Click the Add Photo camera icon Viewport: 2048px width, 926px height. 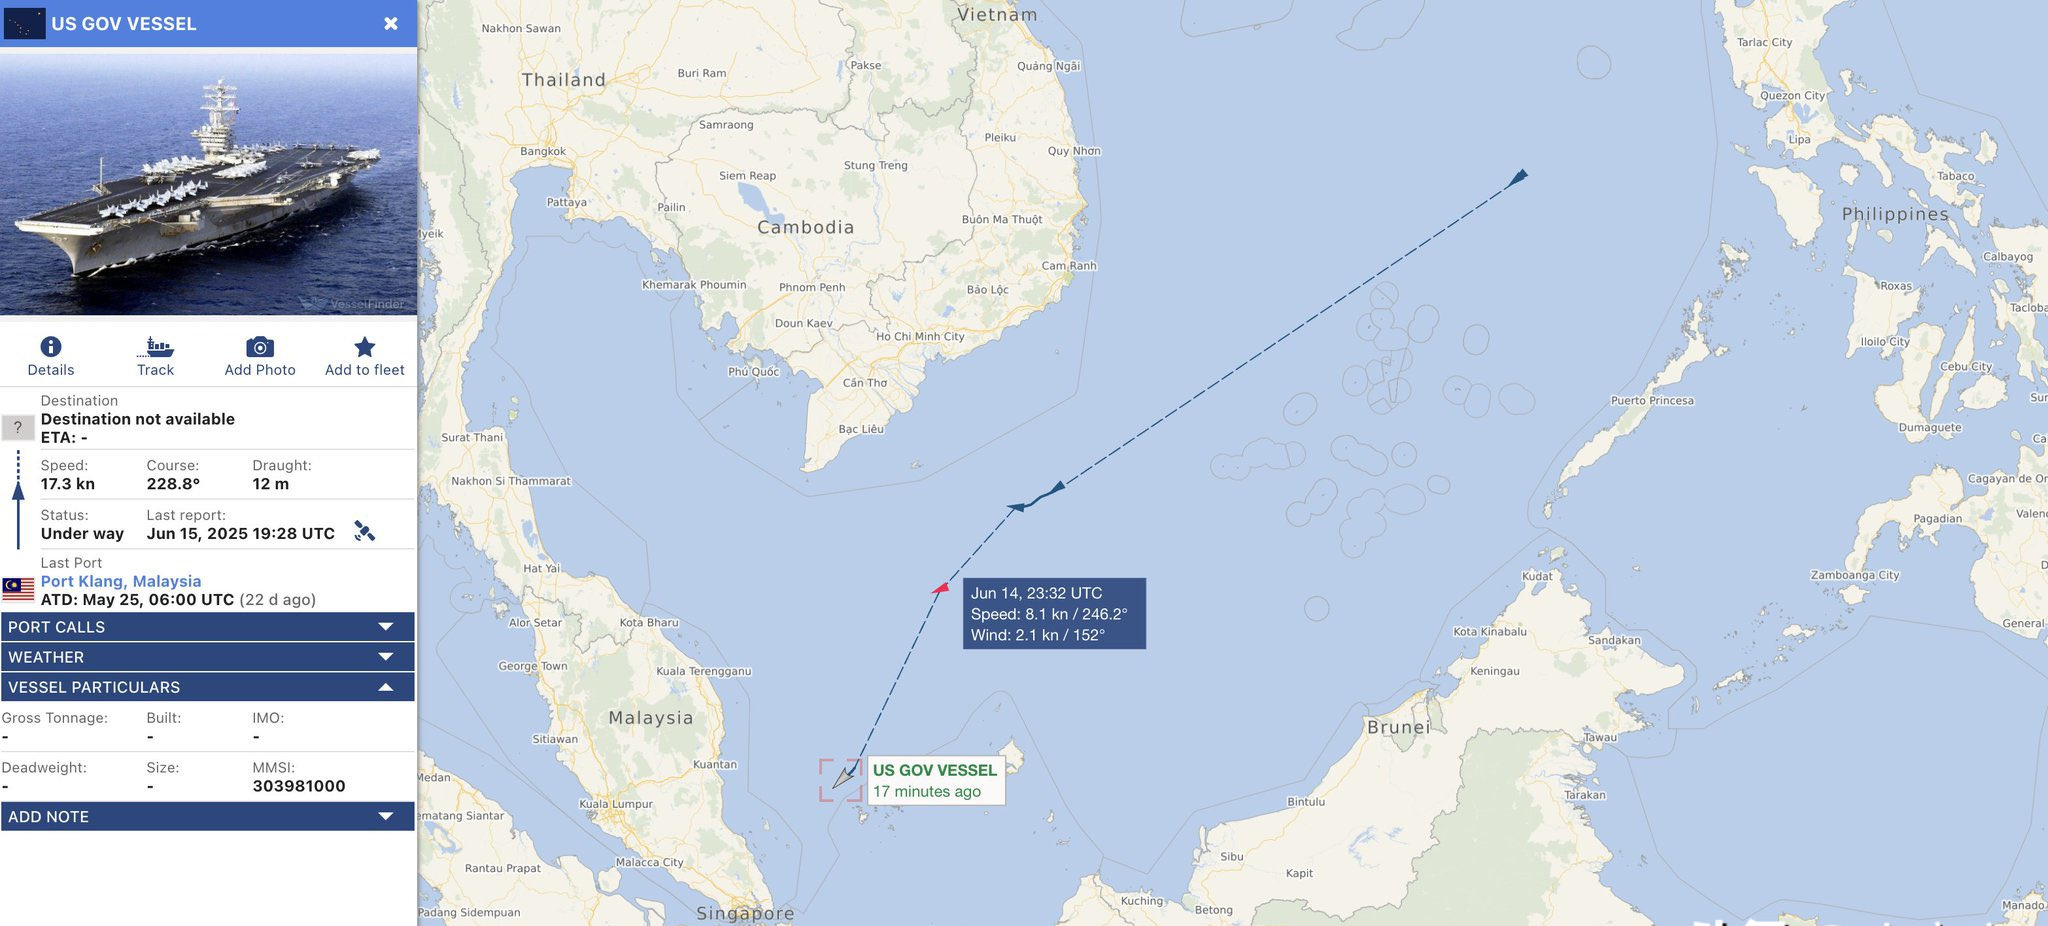pyautogui.click(x=260, y=347)
